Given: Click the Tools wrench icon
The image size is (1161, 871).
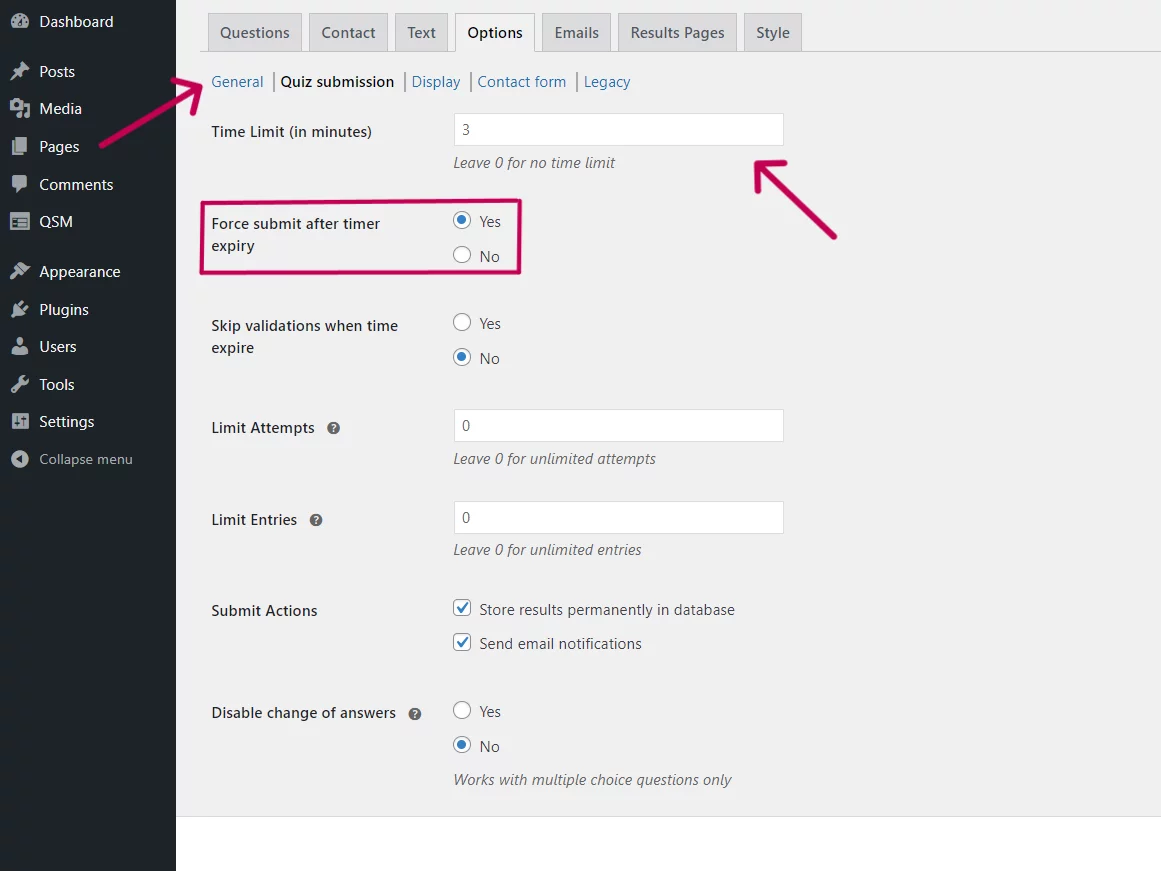Looking at the screenshot, I should point(20,384).
